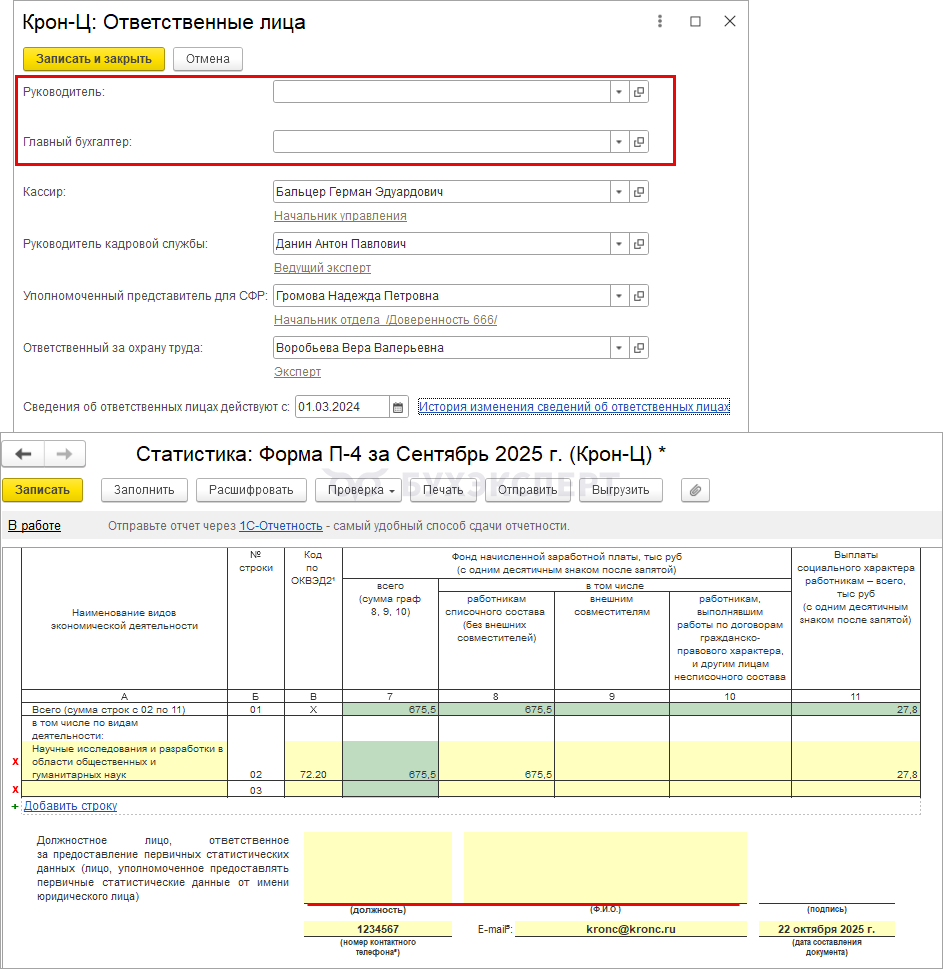Open the Ведущий эксперт position link
Screen dimensions: 943x969
pyautogui.click(x=323, y=268)
